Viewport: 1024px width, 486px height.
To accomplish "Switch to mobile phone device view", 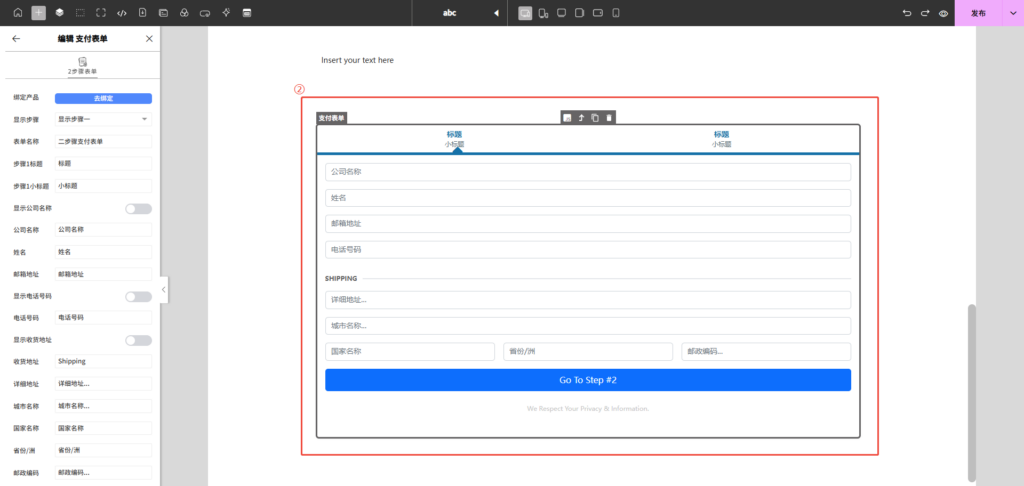I will (x=616, y=13).
